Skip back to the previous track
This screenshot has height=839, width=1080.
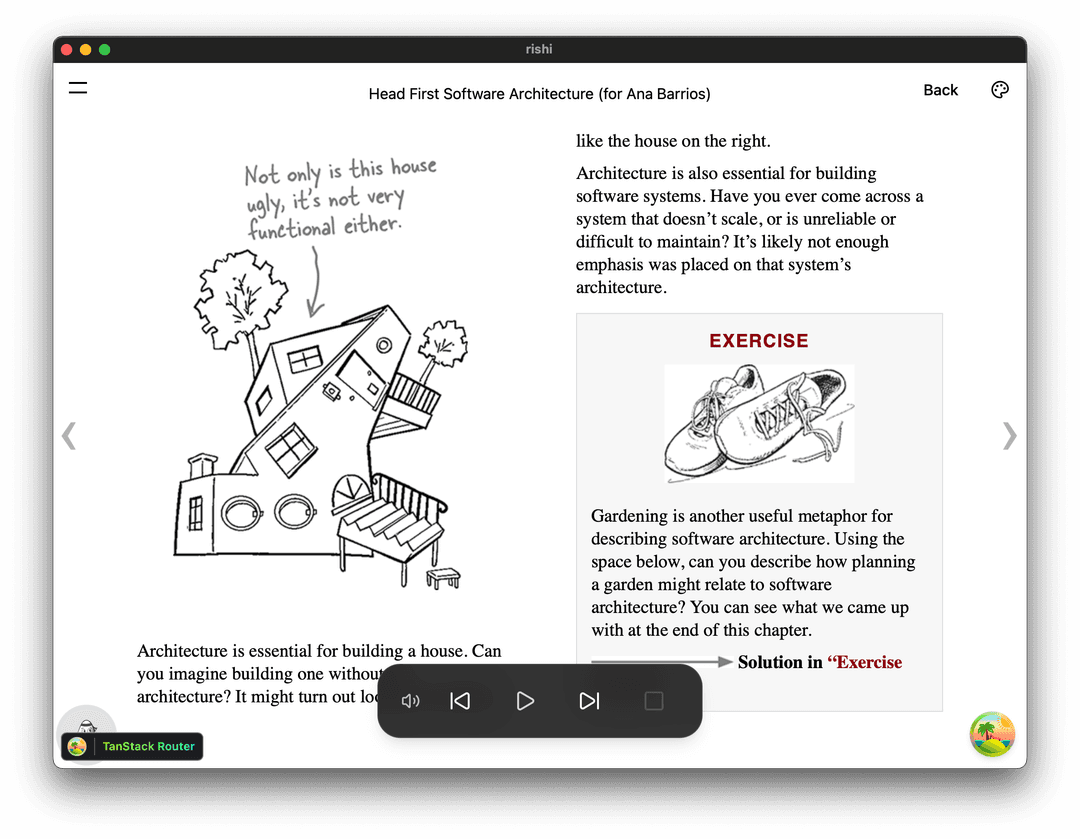460,701
